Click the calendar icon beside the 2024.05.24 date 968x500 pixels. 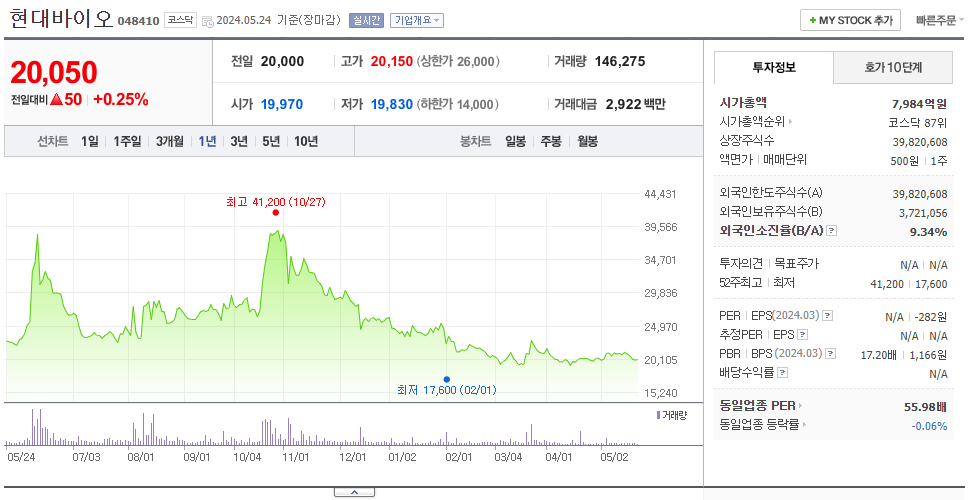(207, 21)
